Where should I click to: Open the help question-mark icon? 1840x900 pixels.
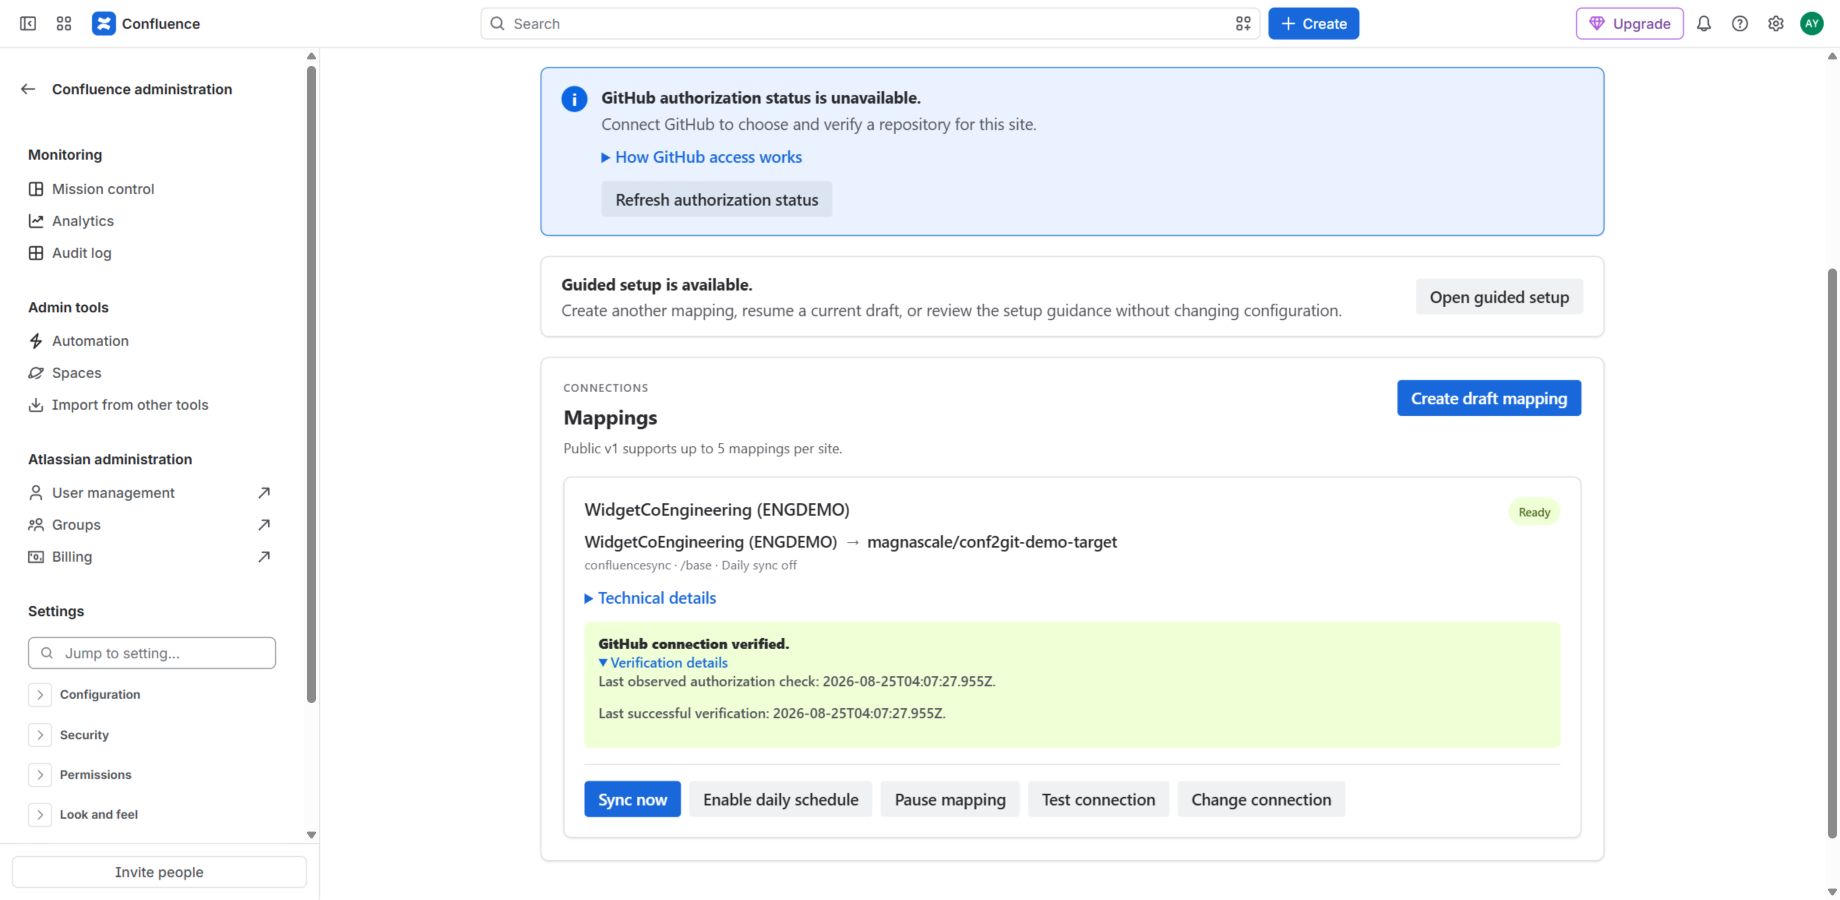[1740, 23]
